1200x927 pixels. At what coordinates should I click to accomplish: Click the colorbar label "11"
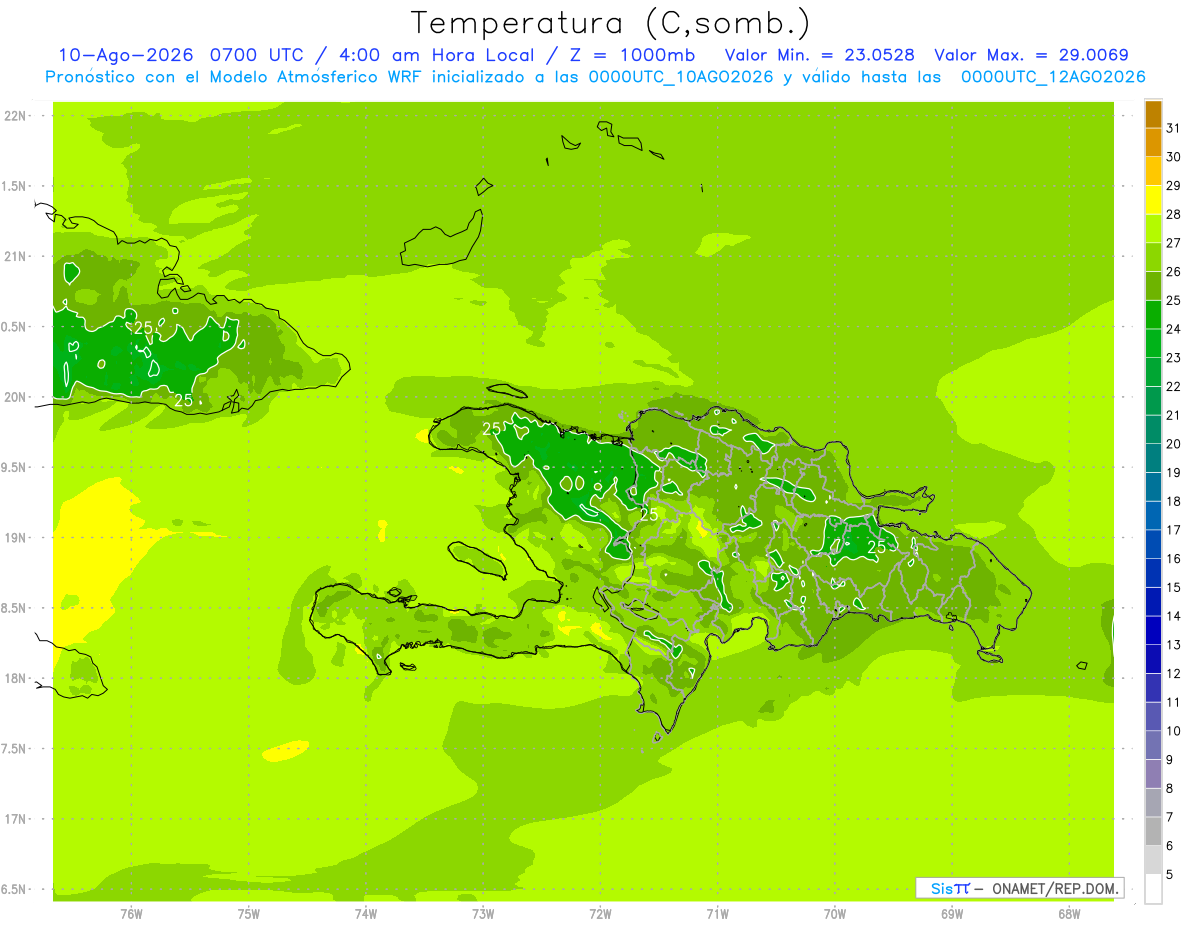coord(1174,702)
